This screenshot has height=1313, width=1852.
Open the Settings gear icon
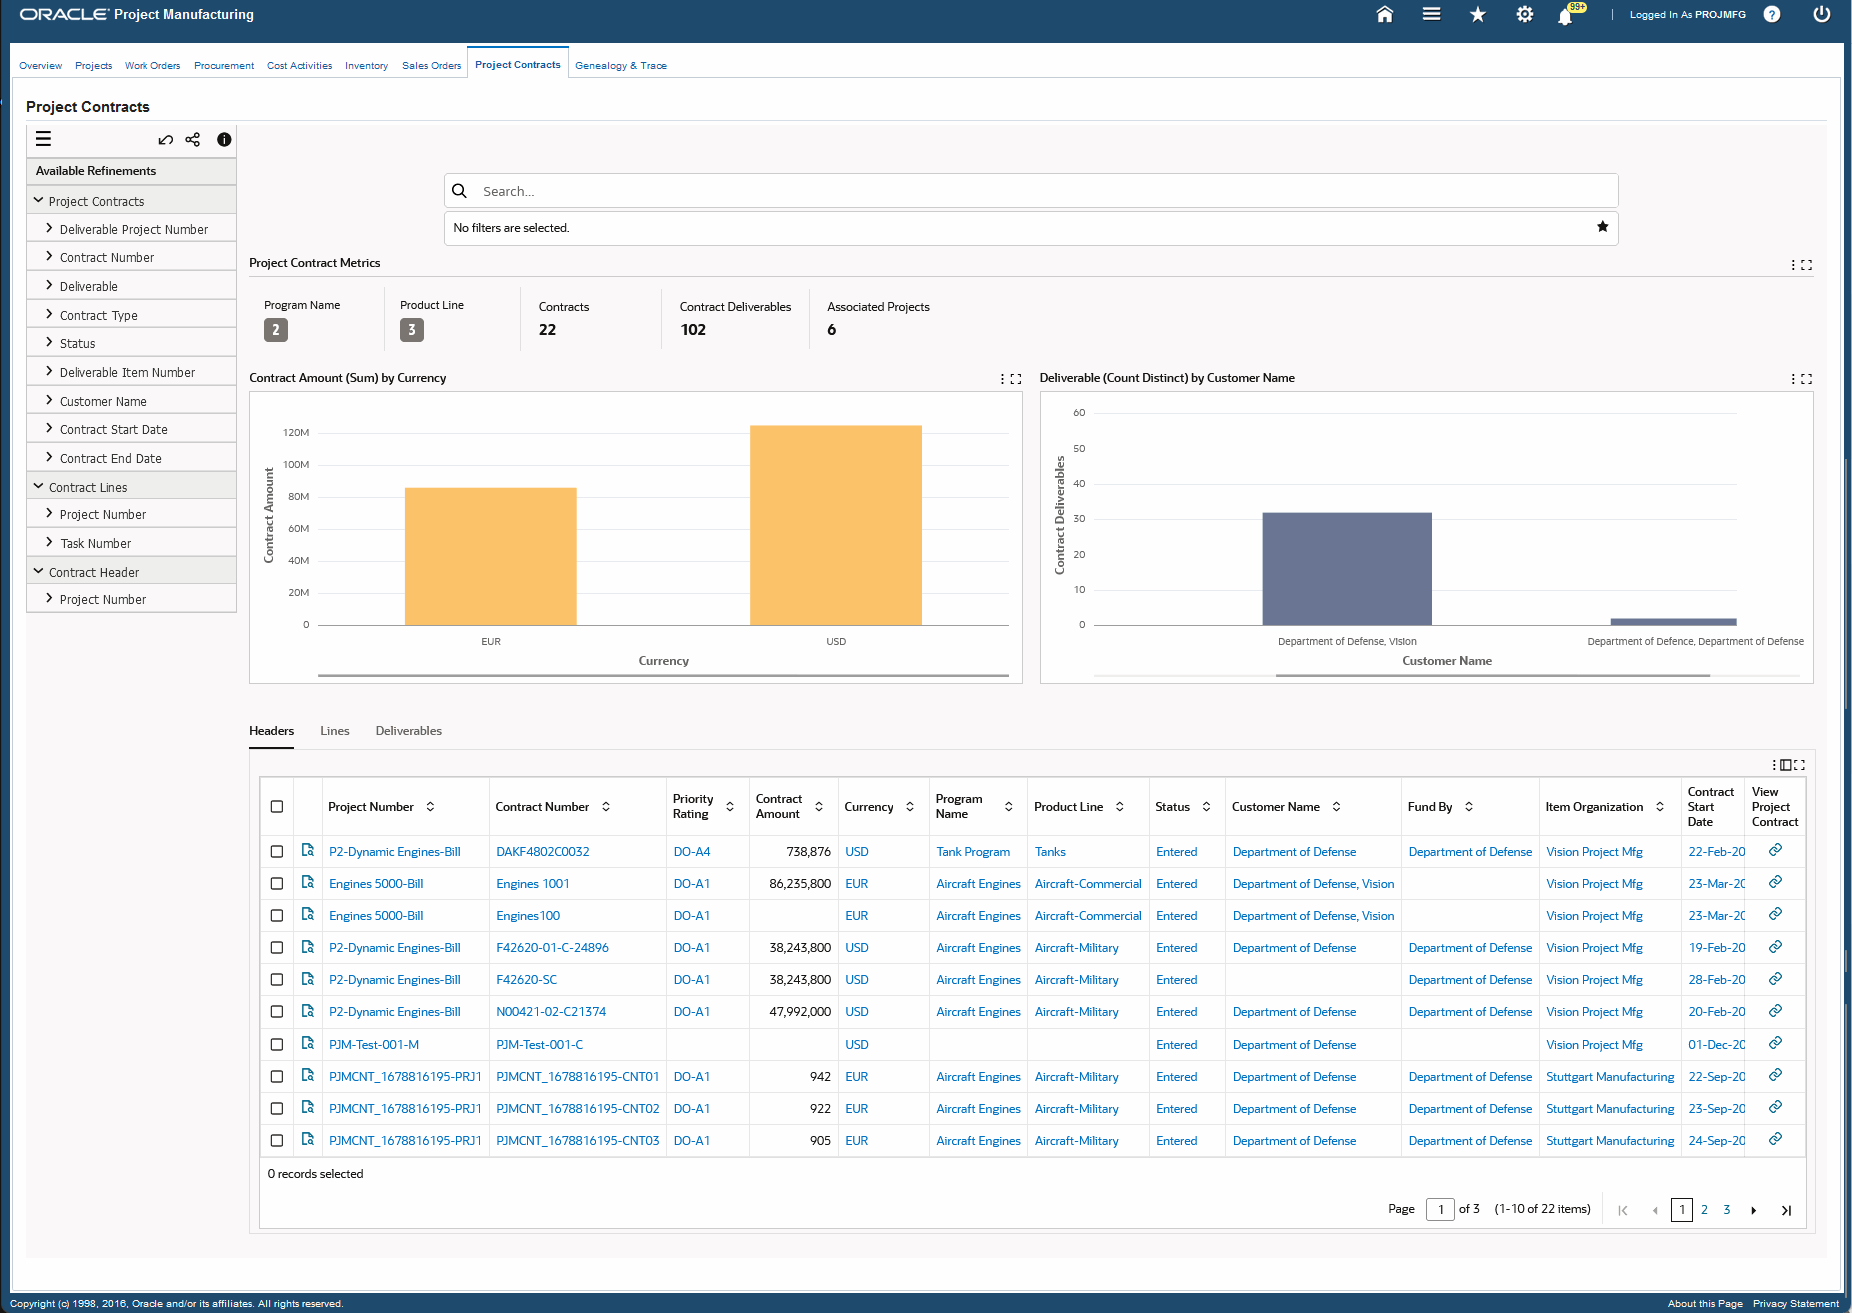click(x=1524, y=14)
